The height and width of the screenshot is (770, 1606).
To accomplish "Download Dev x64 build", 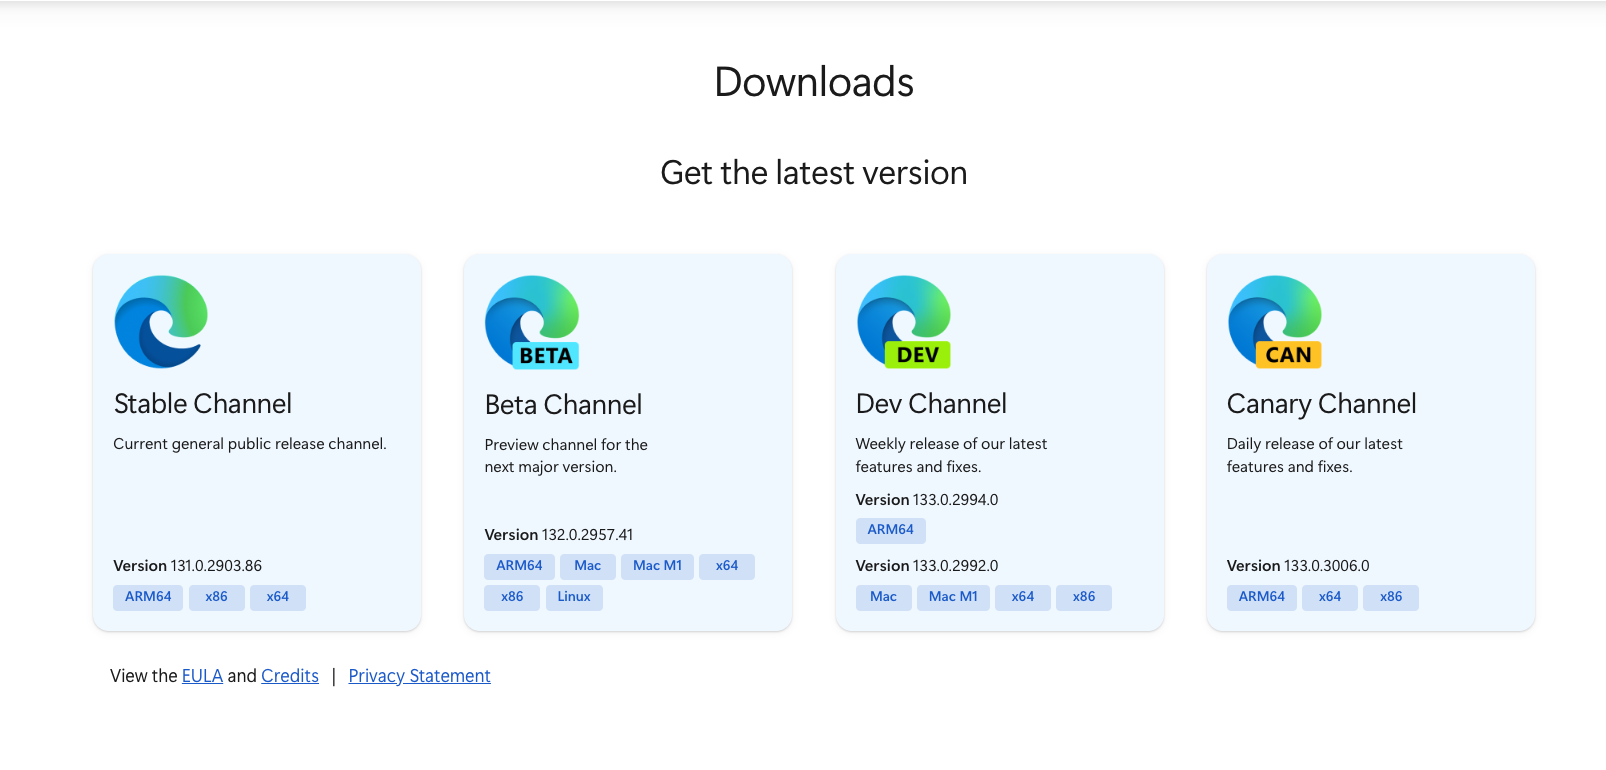I will tap(1023, 597).
